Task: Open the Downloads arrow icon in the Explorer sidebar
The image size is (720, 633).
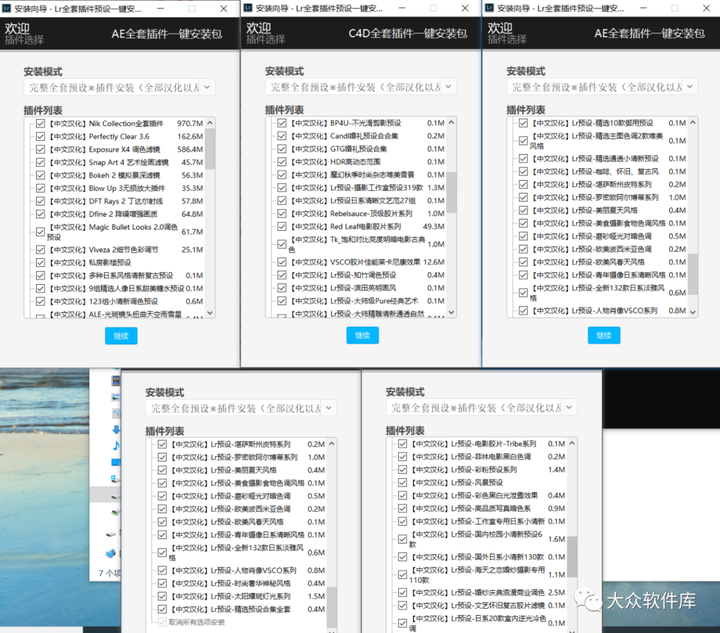Action: pos(116,430)
